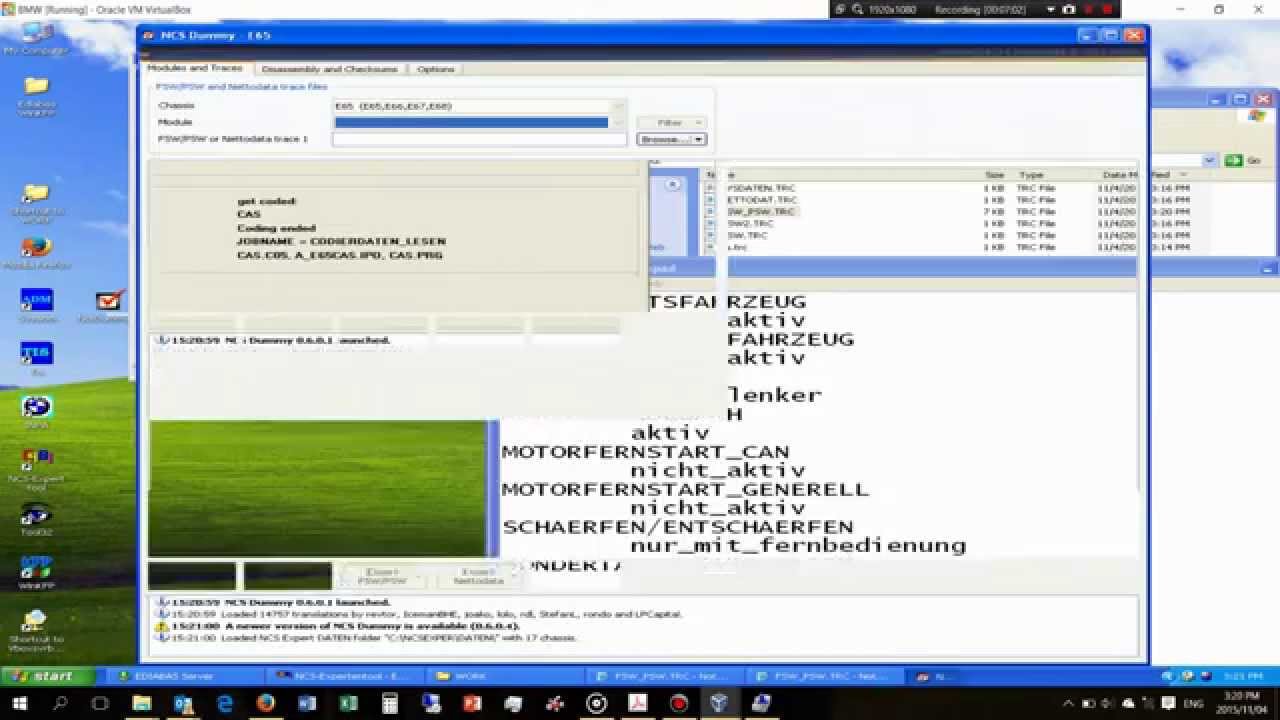Open WinKFP desktop icon
This screenshot has width=1280, height=720.
pyautogui.click(x=36, y=573)
